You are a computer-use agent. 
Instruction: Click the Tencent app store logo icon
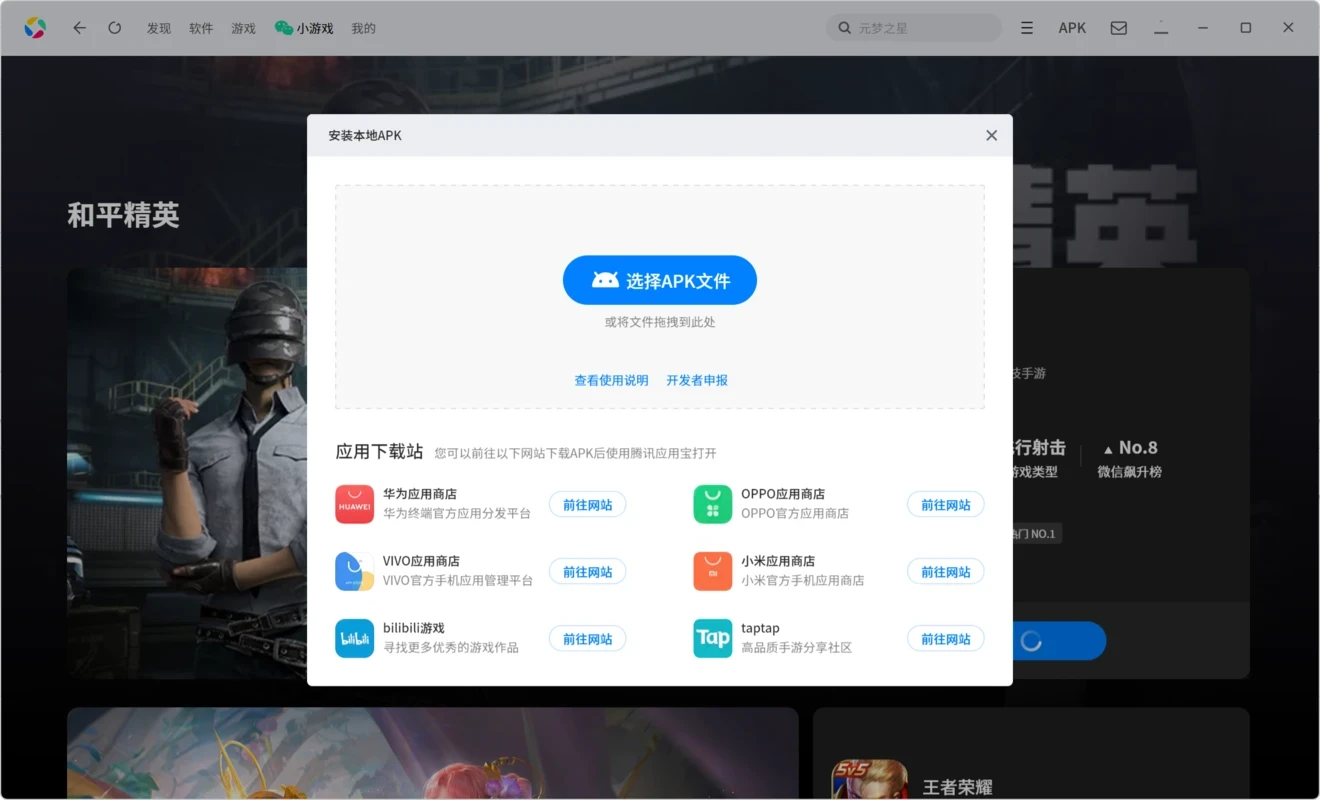pos(35,28)
